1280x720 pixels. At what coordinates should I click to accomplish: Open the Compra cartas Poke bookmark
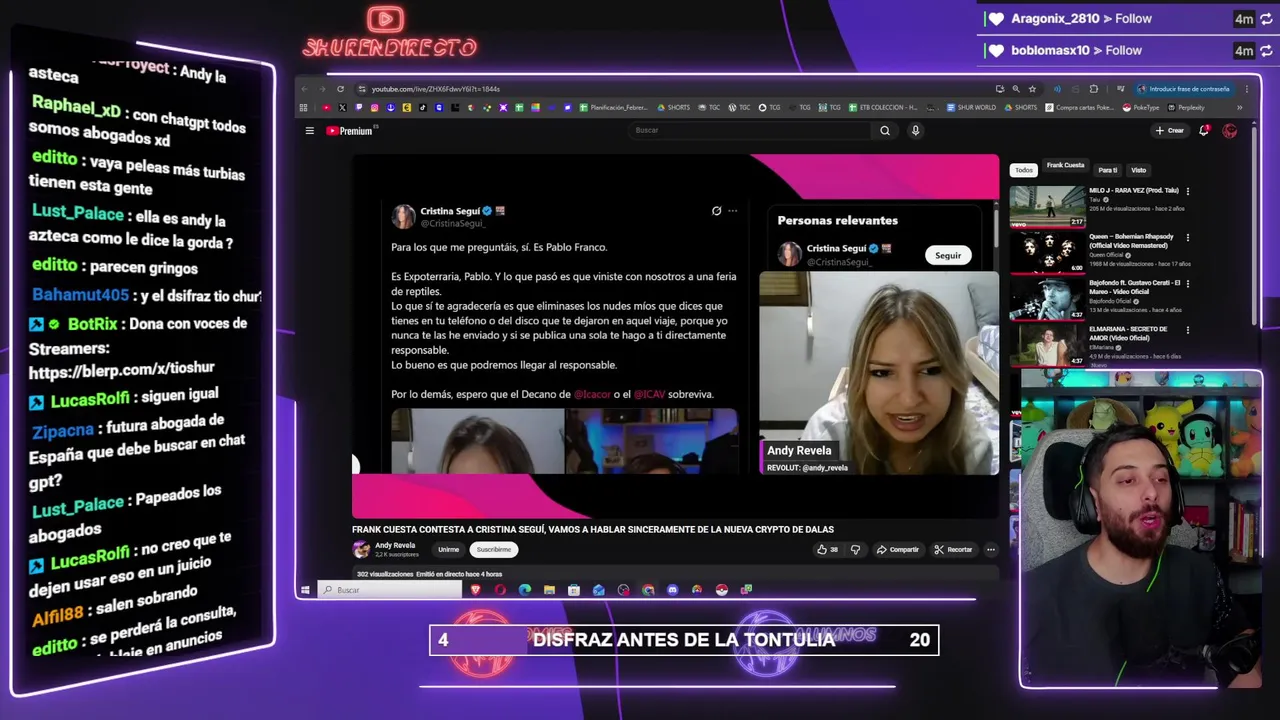(1079, 107)
